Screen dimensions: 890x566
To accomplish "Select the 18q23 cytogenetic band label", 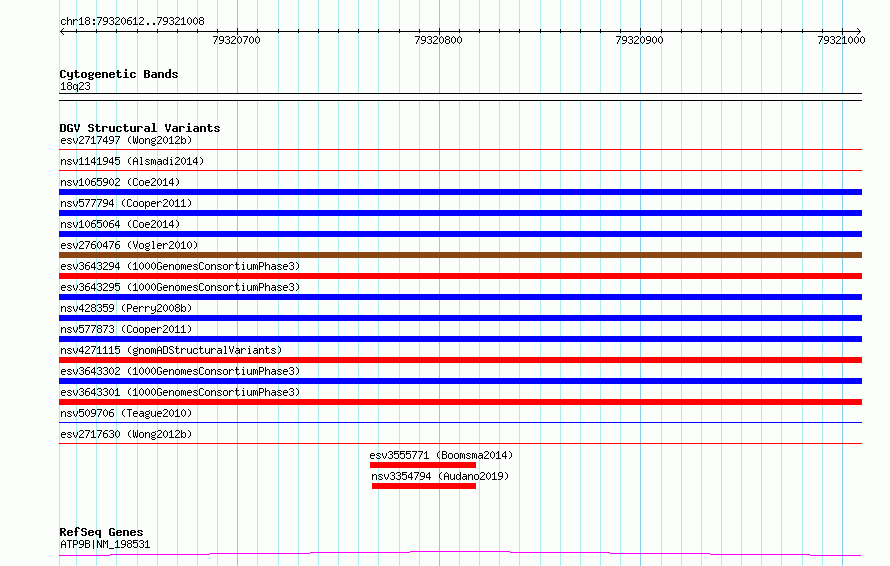I will pos(75,86).
